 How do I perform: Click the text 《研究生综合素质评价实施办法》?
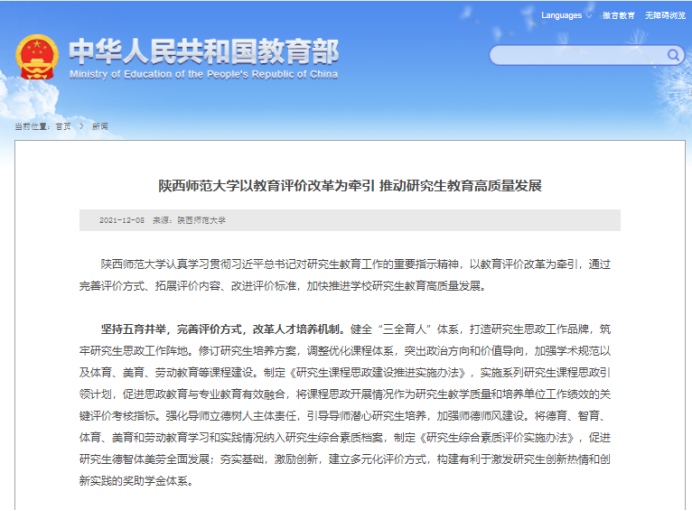[x=496, y=438]
